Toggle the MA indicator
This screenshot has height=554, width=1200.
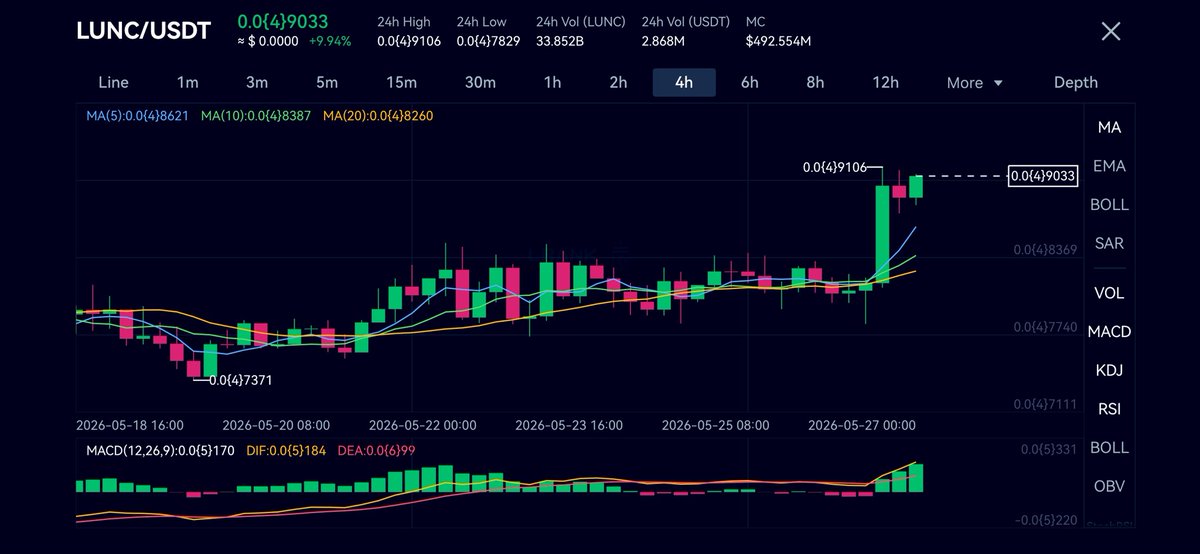point(1109,127)
